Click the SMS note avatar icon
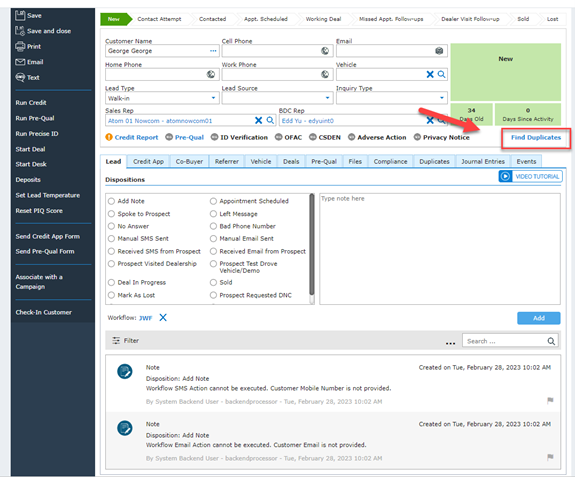Image resolution: width=575 pixels, height=477 pixels. point(125,371)
